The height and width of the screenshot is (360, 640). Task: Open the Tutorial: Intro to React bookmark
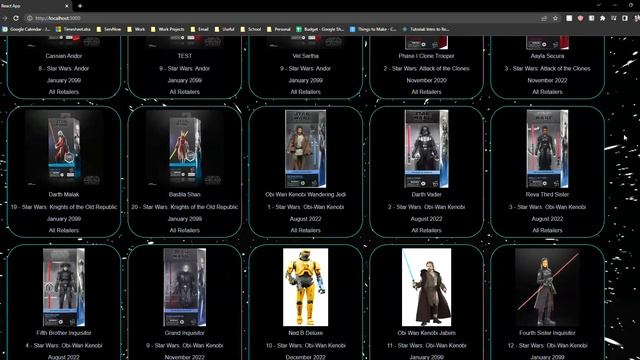[x=425, y=29]
